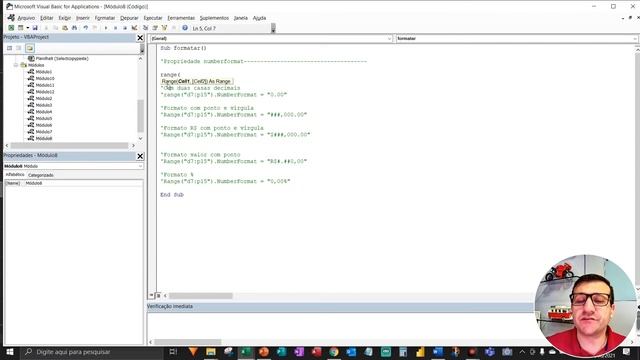Select Módulo7 in the project tree

point(44,132)
